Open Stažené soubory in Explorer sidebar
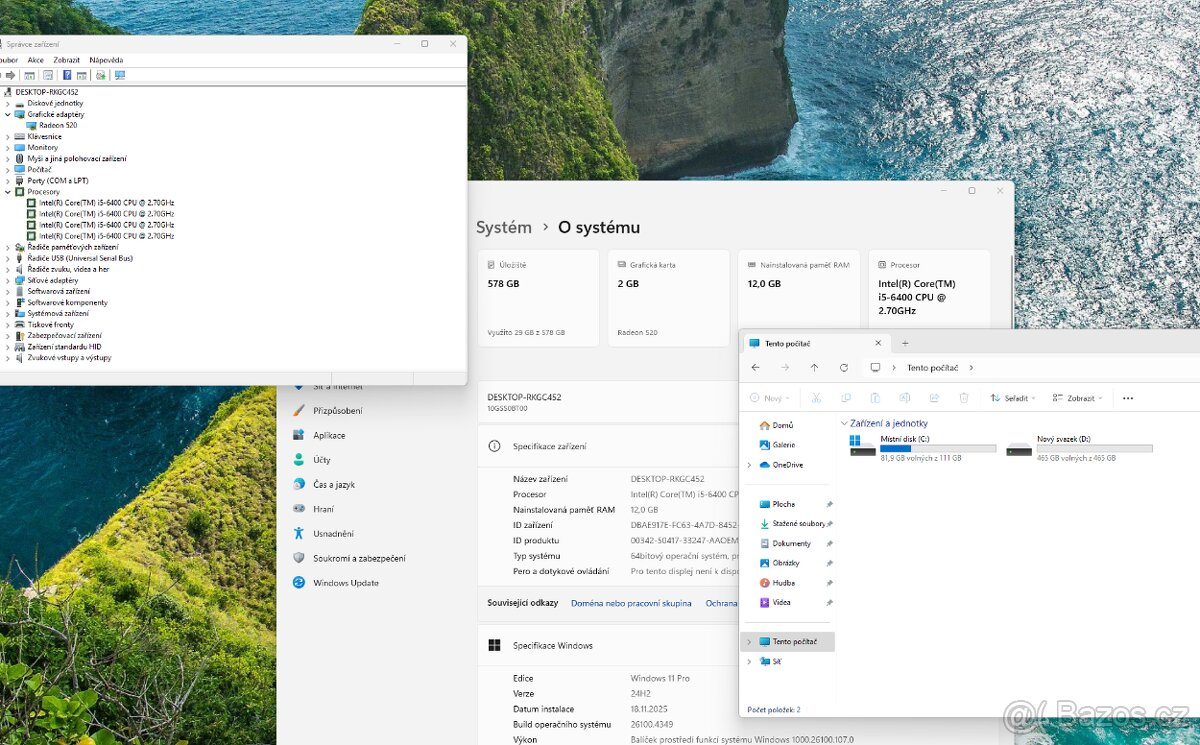Screen dimensions: 1200x745 pos(798,524)
